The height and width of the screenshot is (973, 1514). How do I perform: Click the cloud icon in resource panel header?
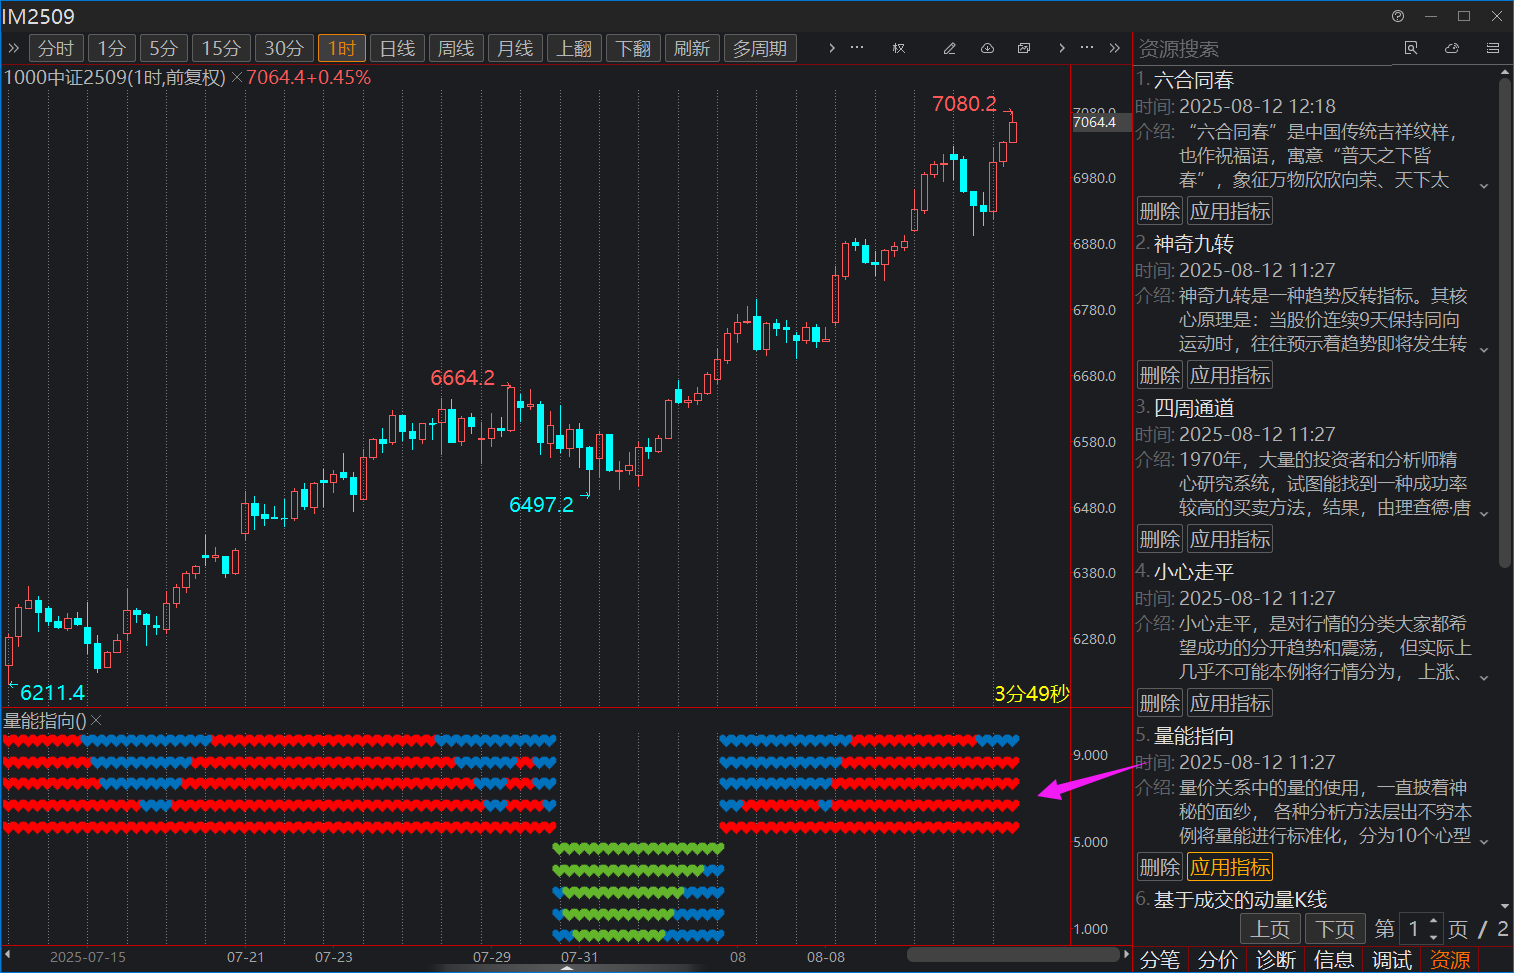1452,48
